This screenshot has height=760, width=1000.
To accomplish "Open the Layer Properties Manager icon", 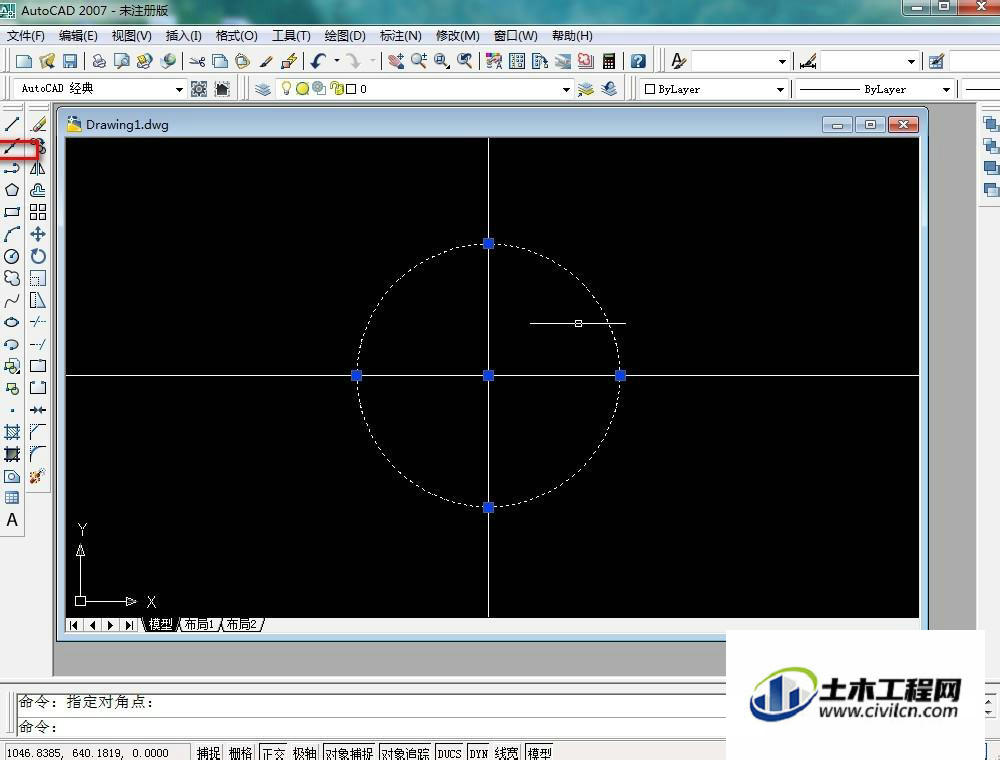I will point(263,89).
